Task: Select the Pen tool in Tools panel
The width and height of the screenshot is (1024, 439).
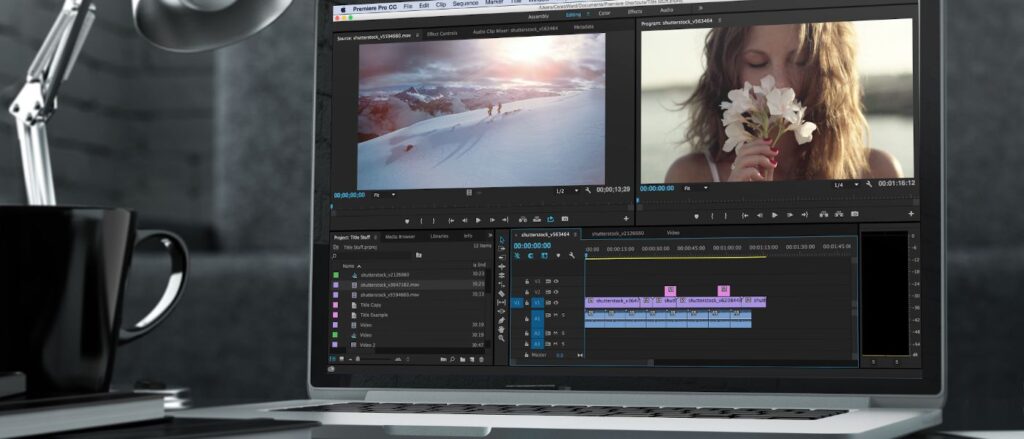Action: pyautogui.click(x=501, y=320)
